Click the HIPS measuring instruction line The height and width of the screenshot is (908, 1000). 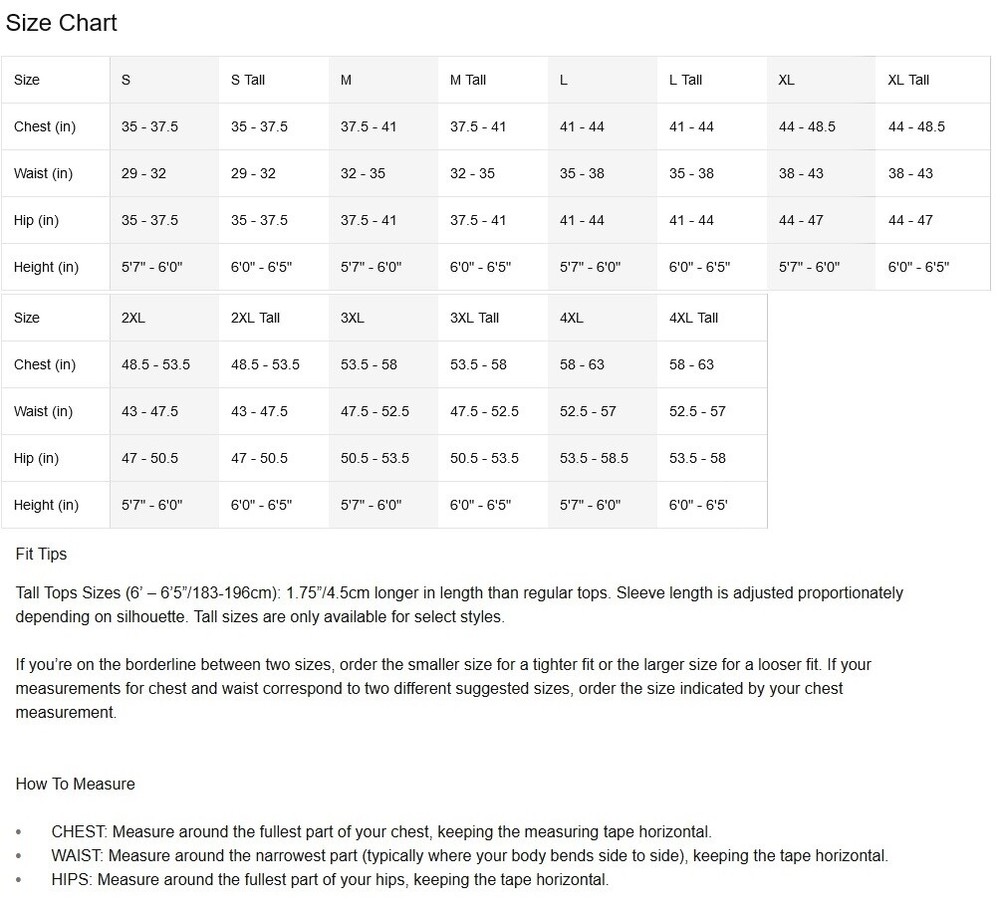[x=329, y=880]
